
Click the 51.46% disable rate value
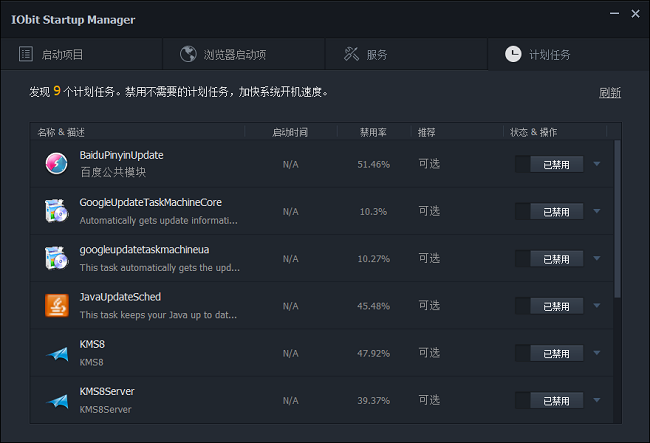click(374, 165)
